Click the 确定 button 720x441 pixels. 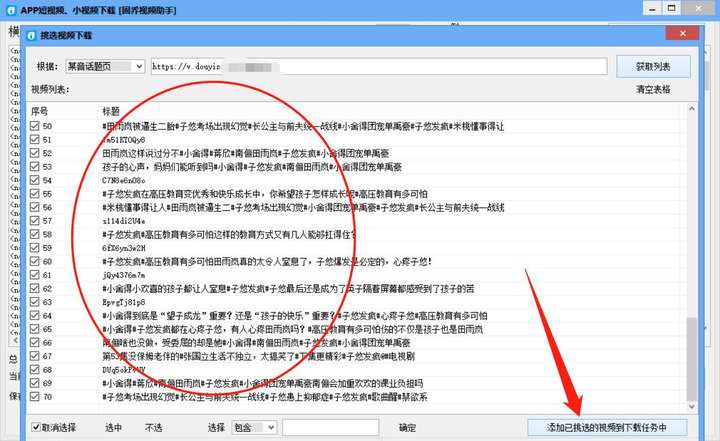click(x=407, y=428)
